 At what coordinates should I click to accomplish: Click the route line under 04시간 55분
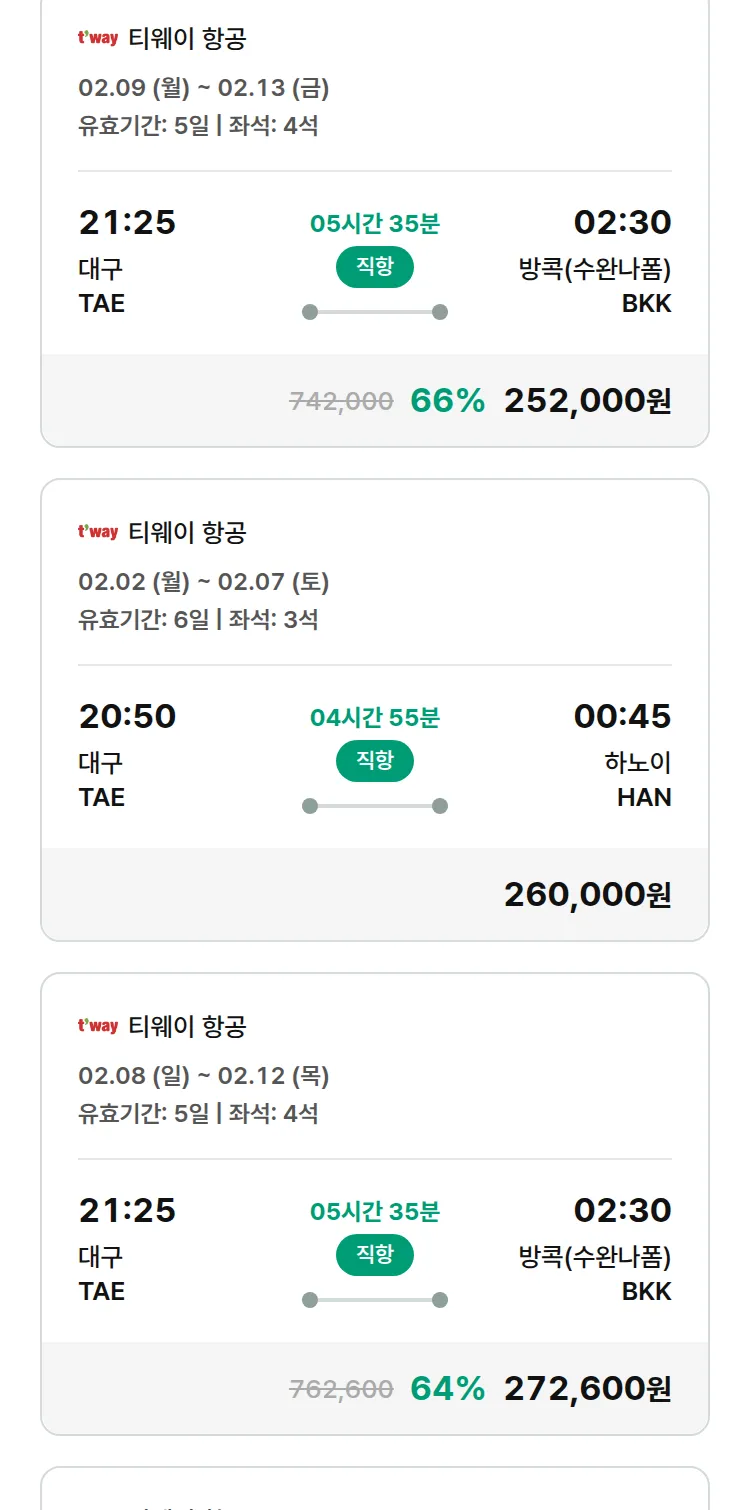pyautogui.click(x=375, y=806)
